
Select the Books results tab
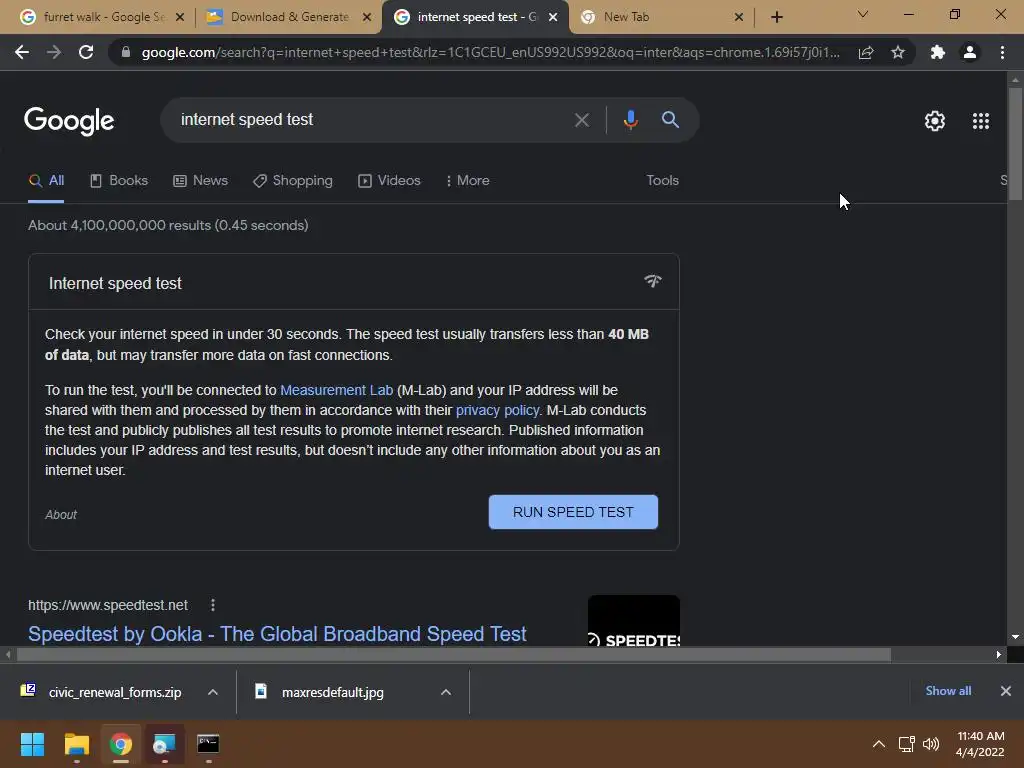click(x=119, y=181)
